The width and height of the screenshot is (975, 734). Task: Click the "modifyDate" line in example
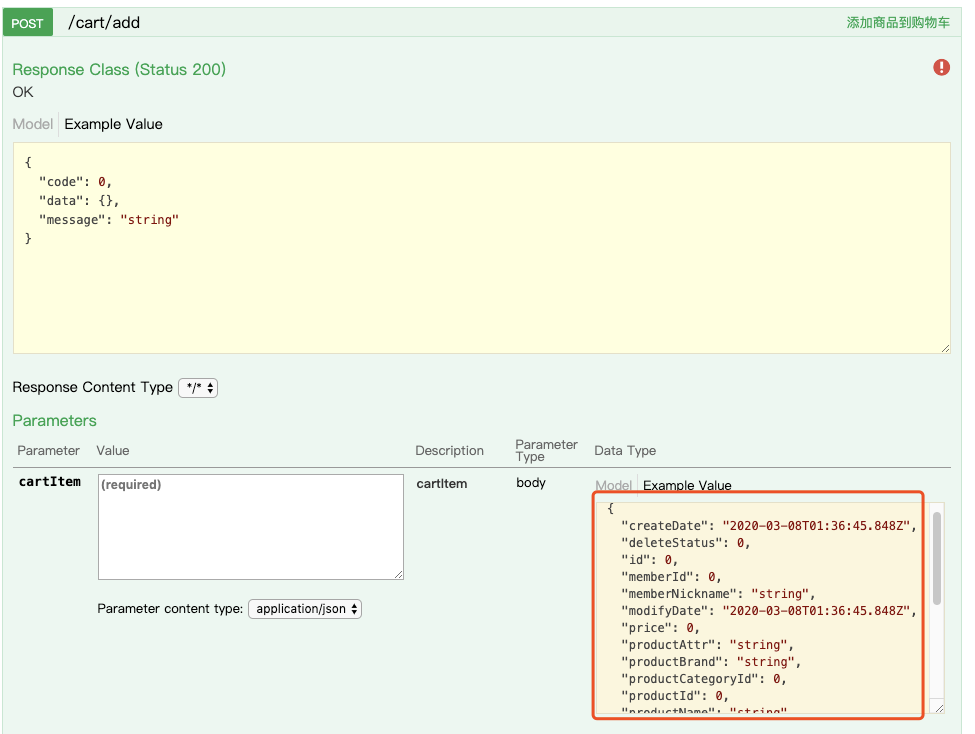click(x=769, y=611)
